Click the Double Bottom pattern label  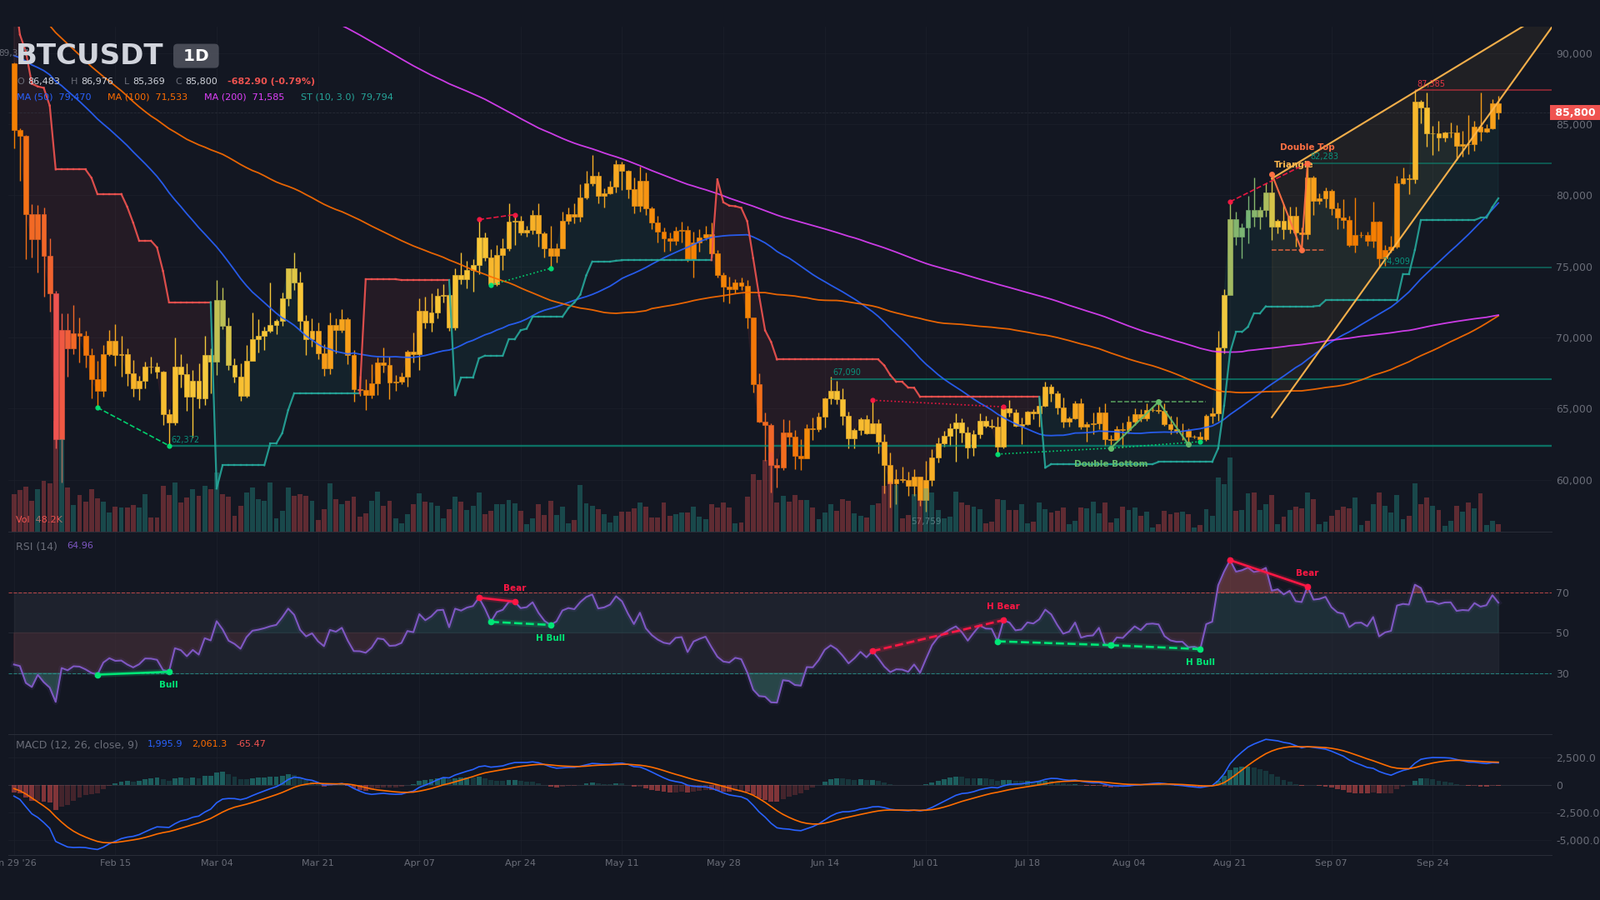pyautogui.click(x=1111, y=464)
